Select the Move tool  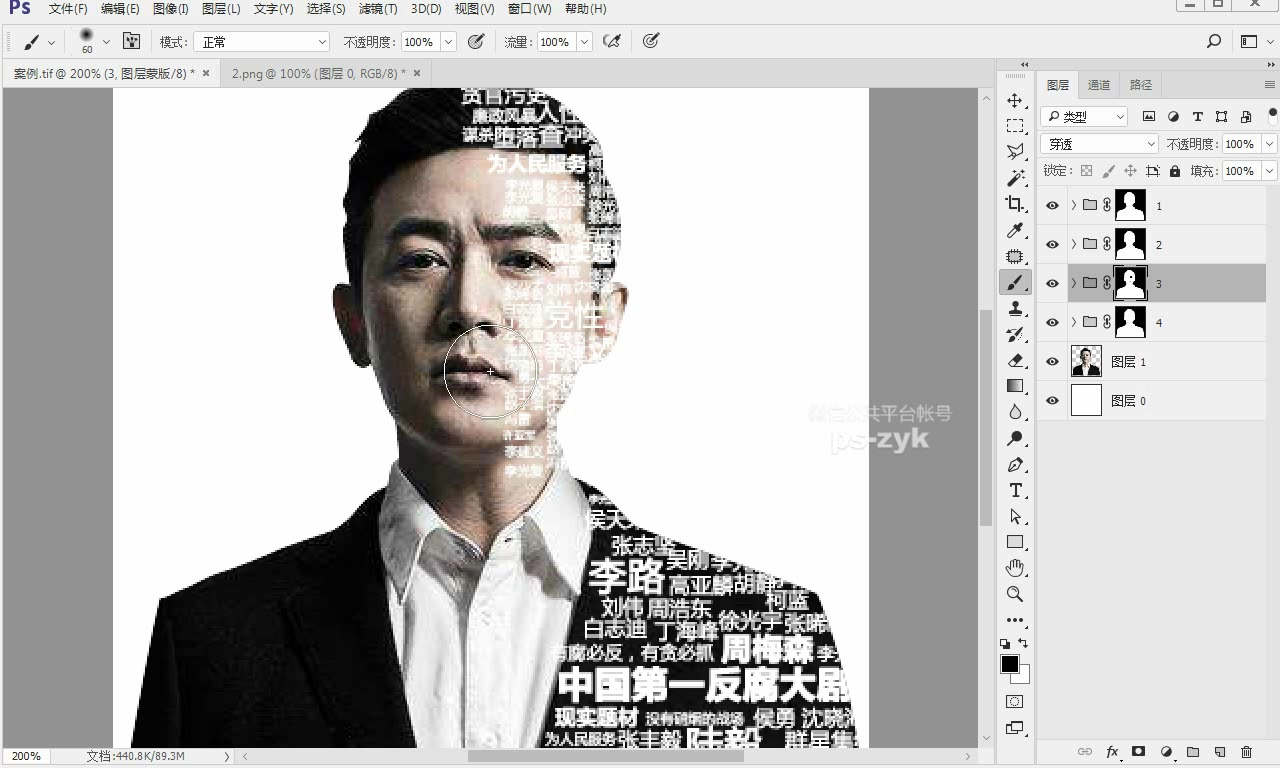pos(1015,100)
